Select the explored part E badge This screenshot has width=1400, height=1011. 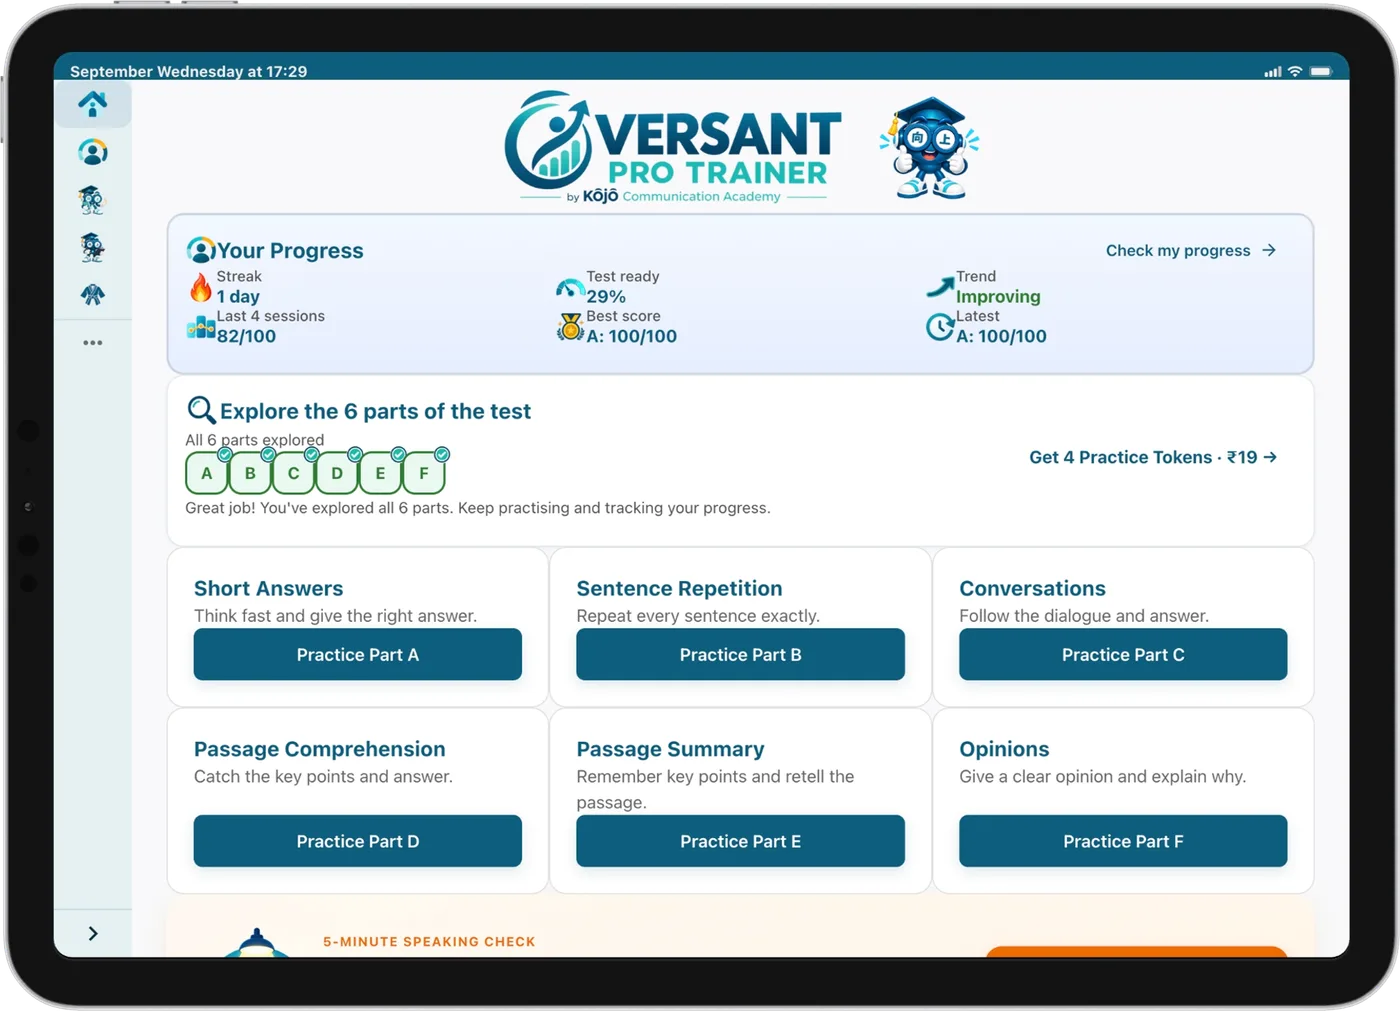pos(380,473)
